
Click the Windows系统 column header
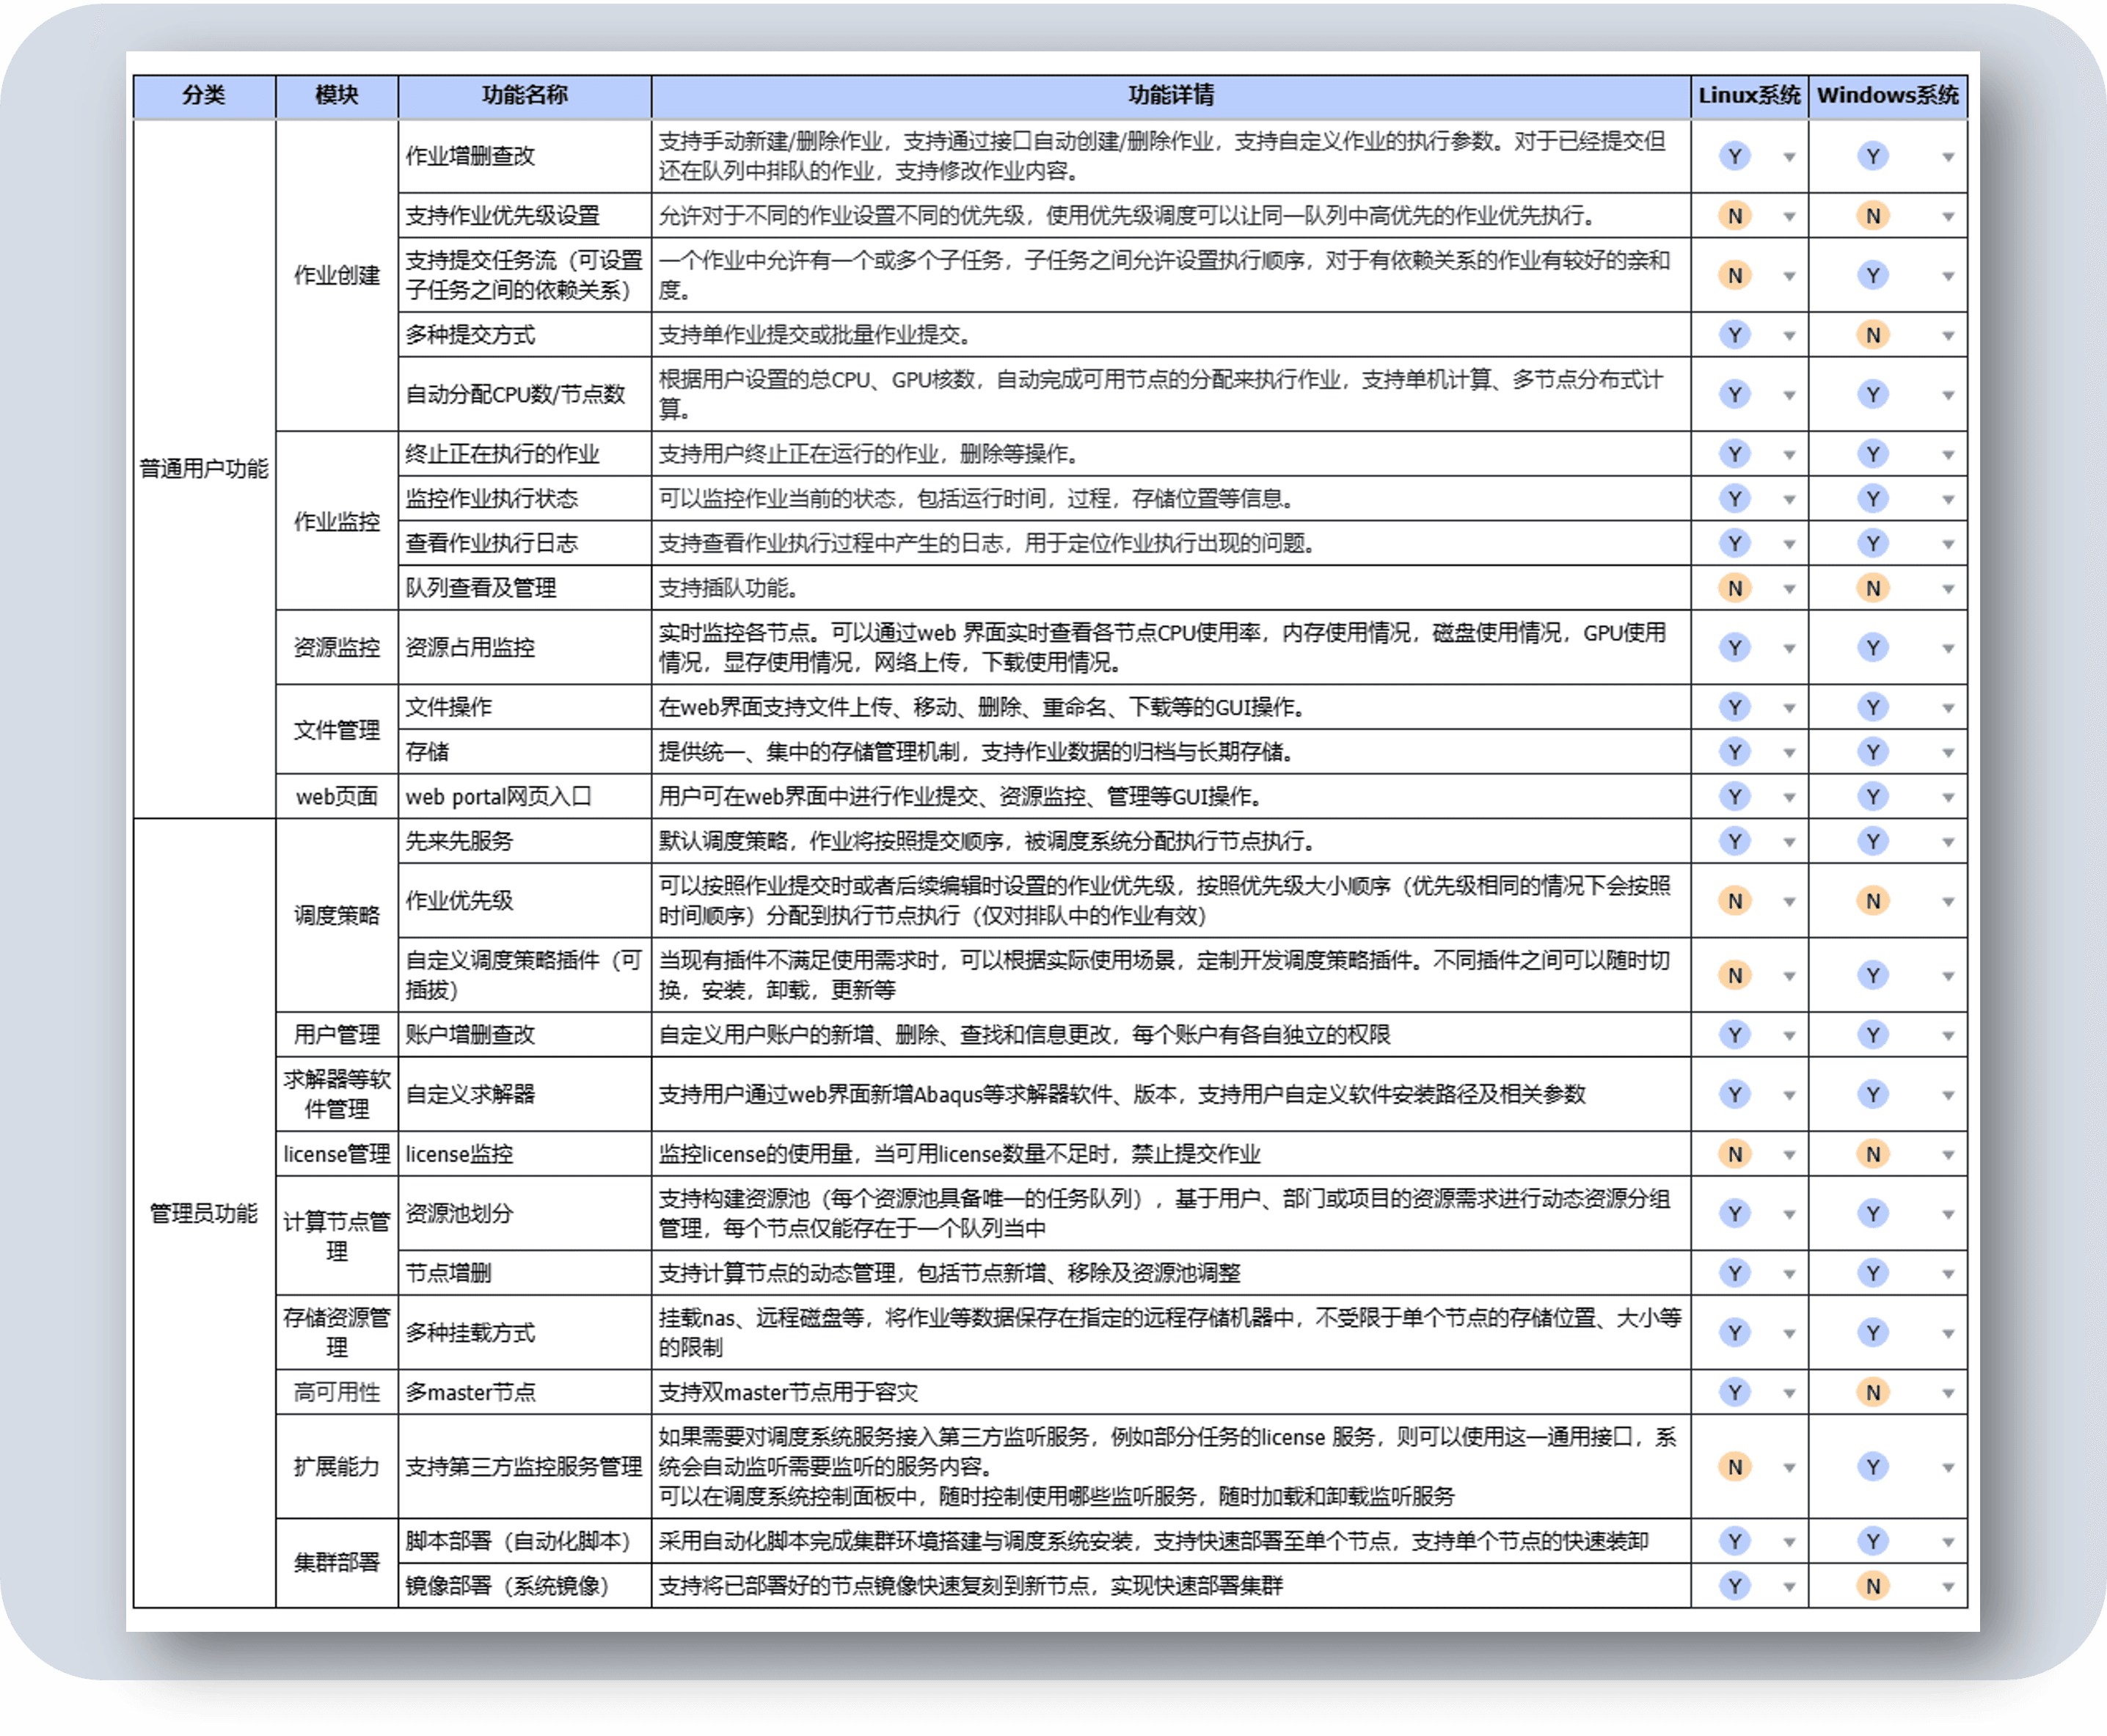(1887, 95)
